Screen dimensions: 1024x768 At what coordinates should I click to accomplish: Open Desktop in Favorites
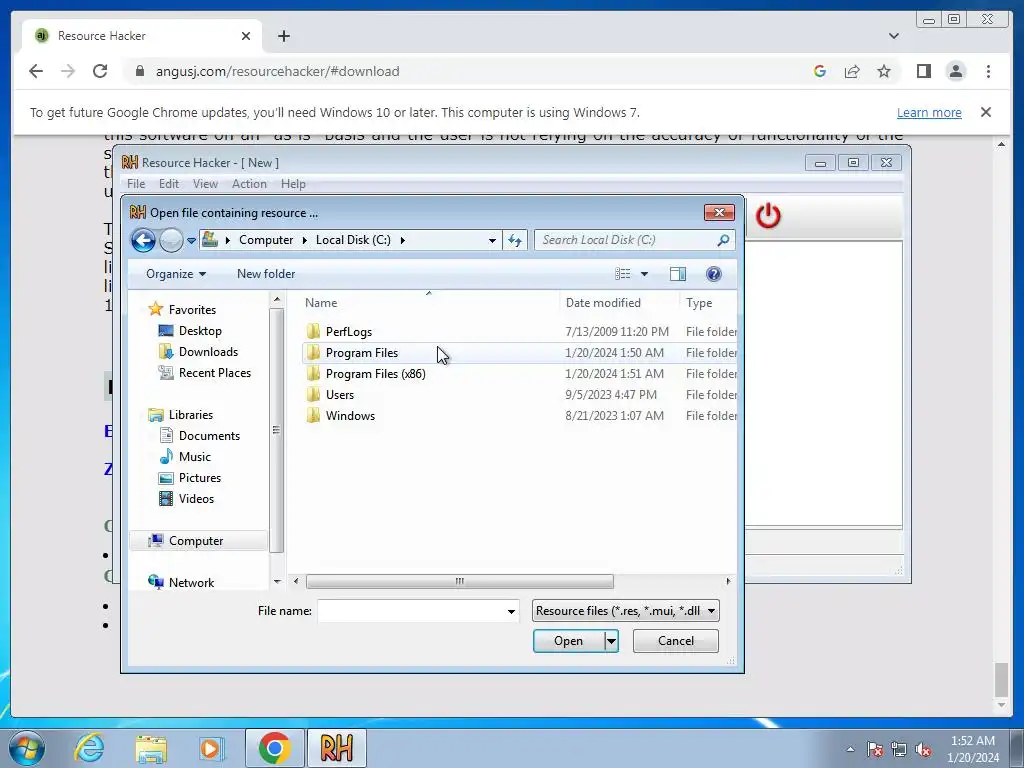pyautogui.click(x=199, y=331)
